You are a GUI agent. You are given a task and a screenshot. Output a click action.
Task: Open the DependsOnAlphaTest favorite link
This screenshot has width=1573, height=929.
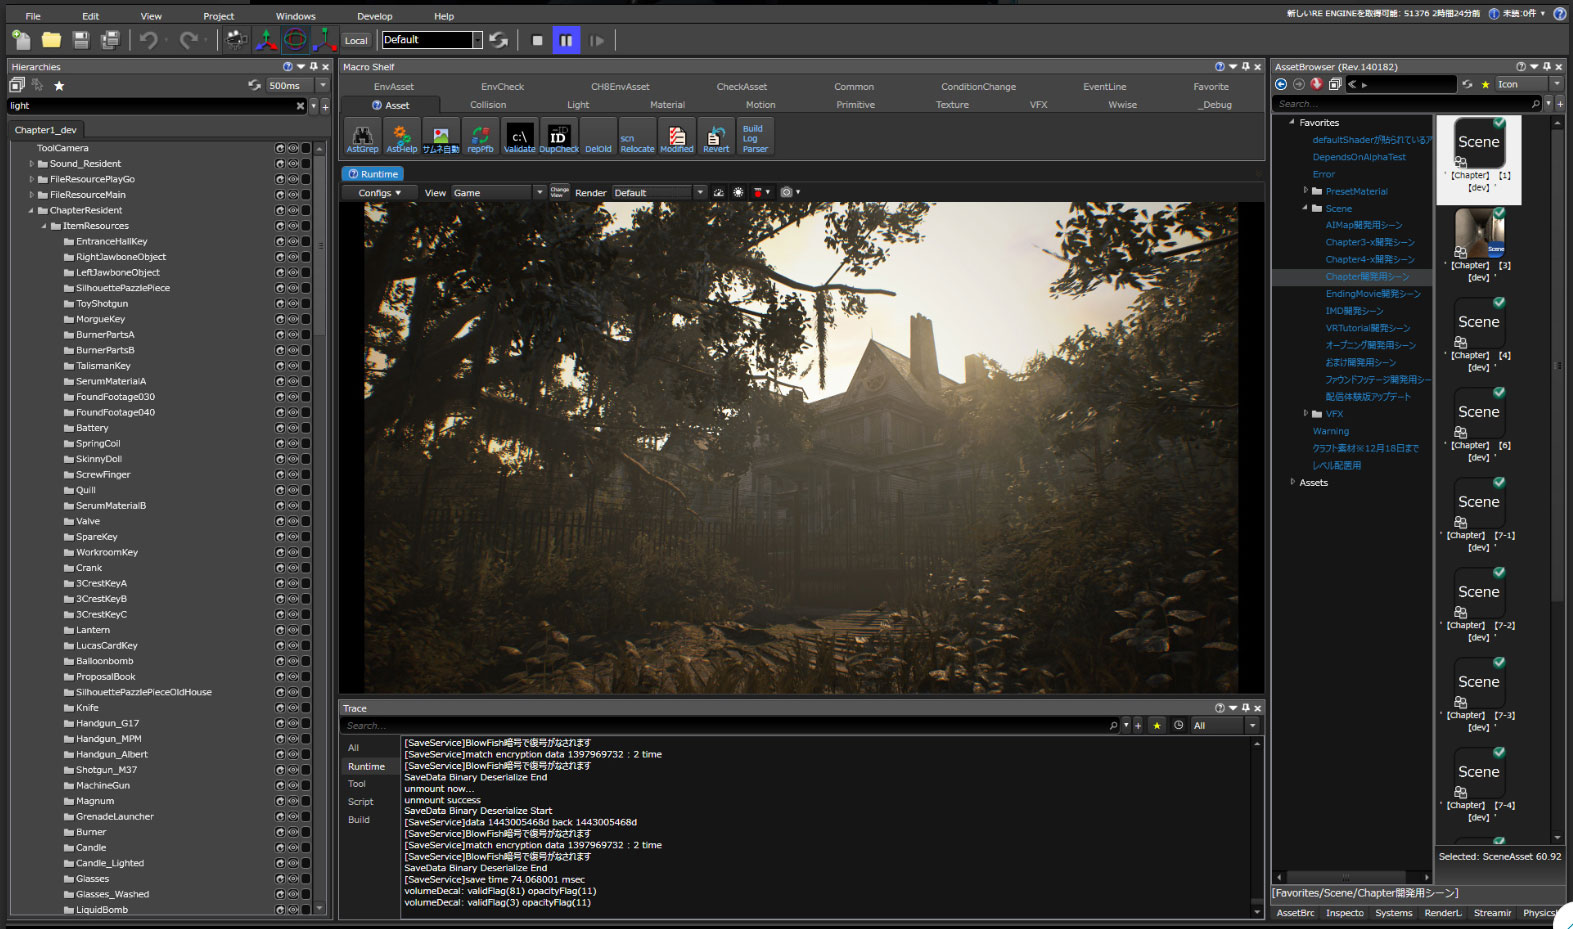(1358, 157)
